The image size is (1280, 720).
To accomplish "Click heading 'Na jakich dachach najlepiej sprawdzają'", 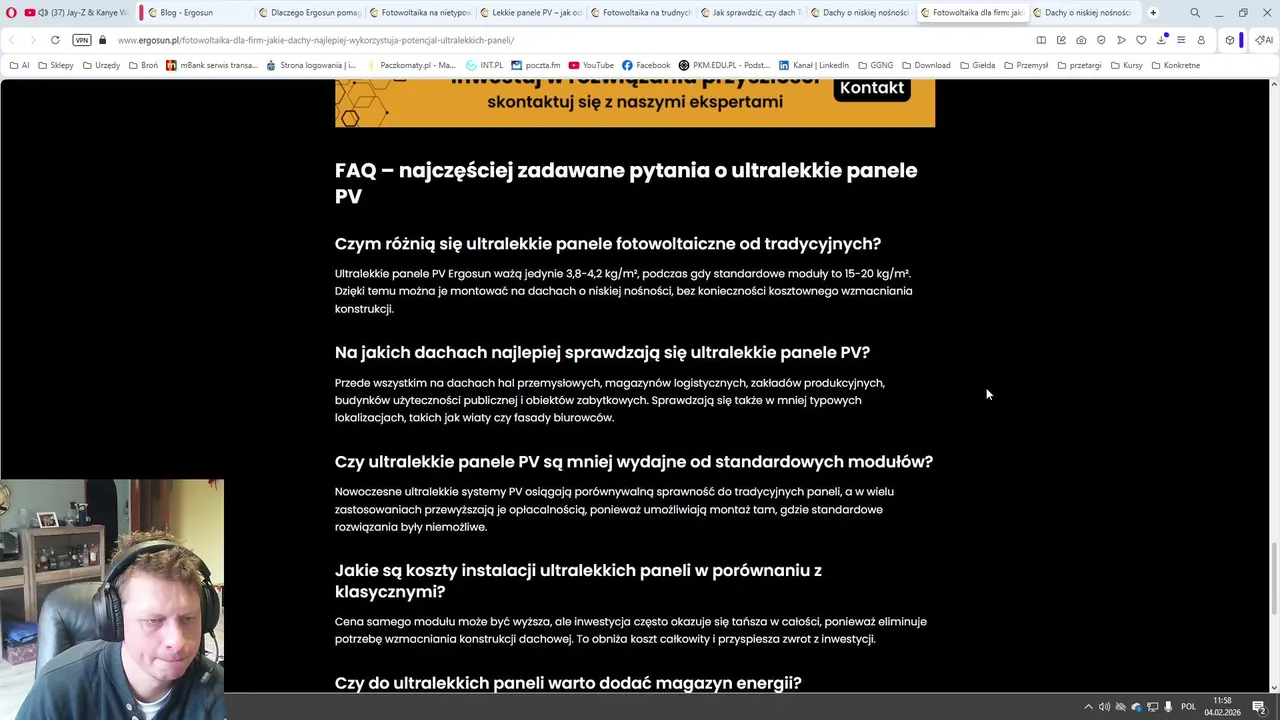I will click(602, 353).
